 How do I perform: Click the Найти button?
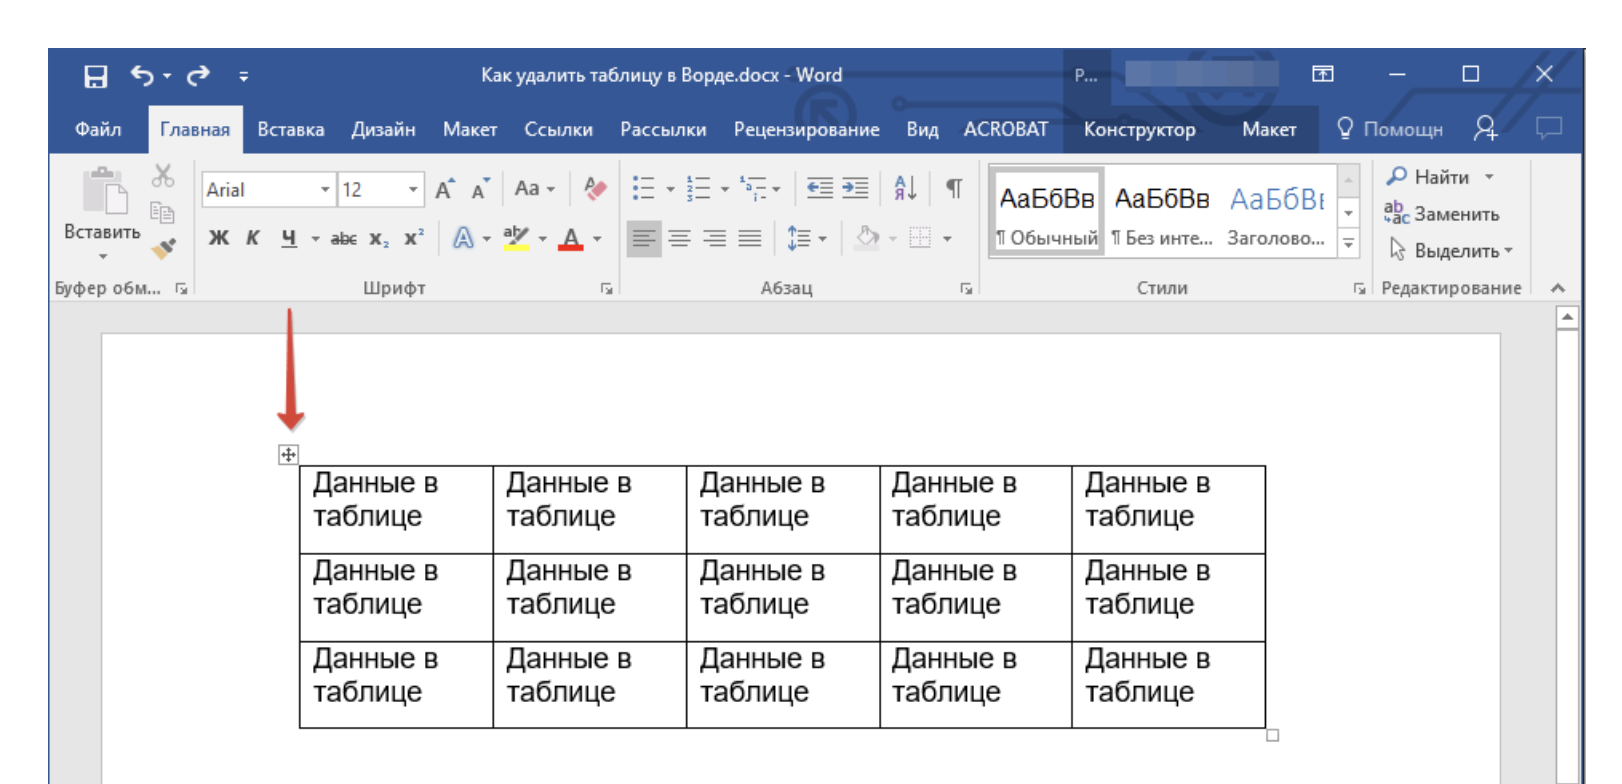pos(1430,177)
